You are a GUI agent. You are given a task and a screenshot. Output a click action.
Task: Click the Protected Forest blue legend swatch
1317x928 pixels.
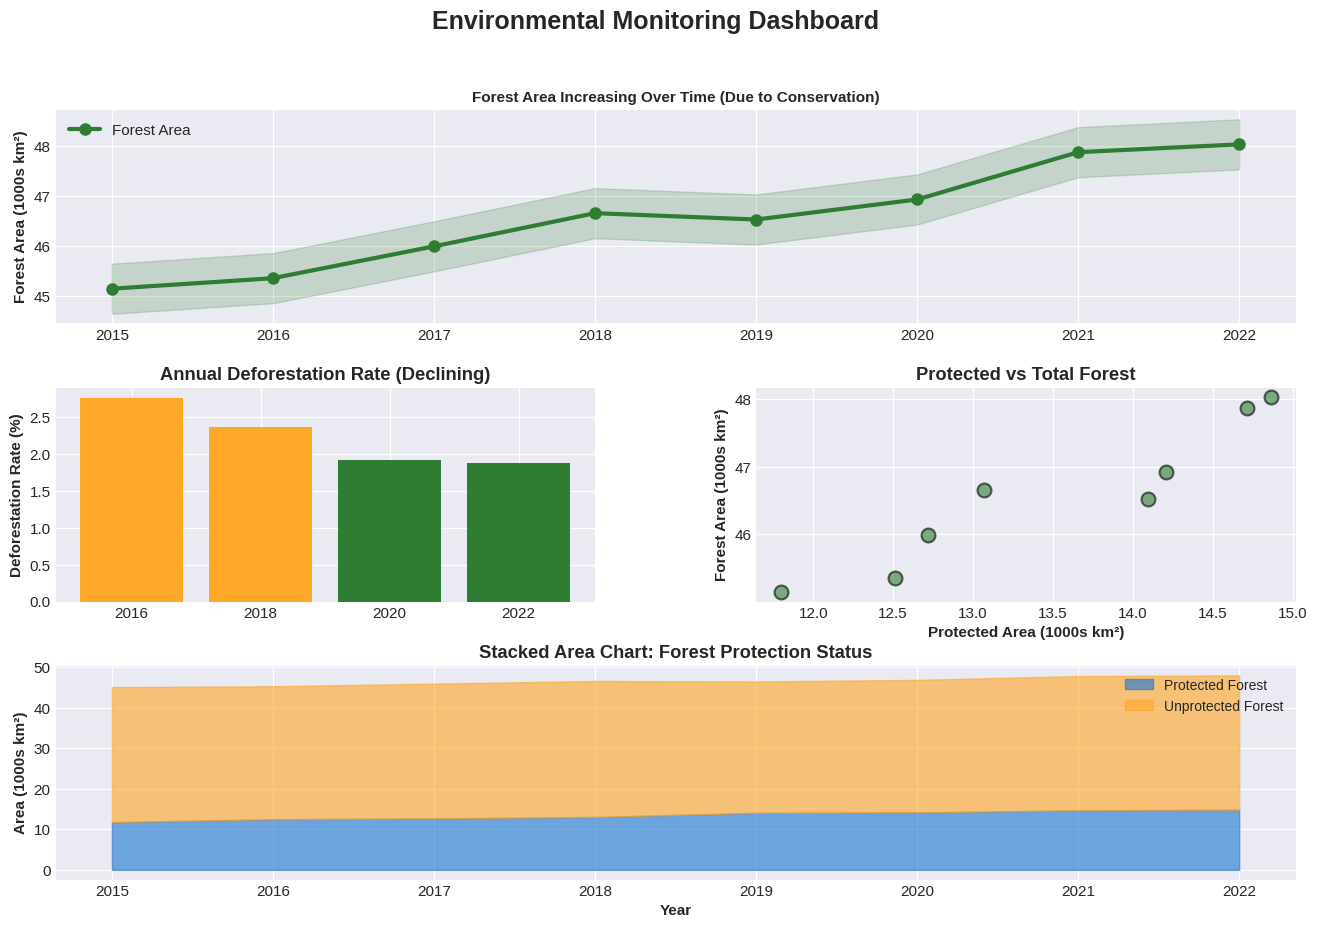pos(1139,685)
